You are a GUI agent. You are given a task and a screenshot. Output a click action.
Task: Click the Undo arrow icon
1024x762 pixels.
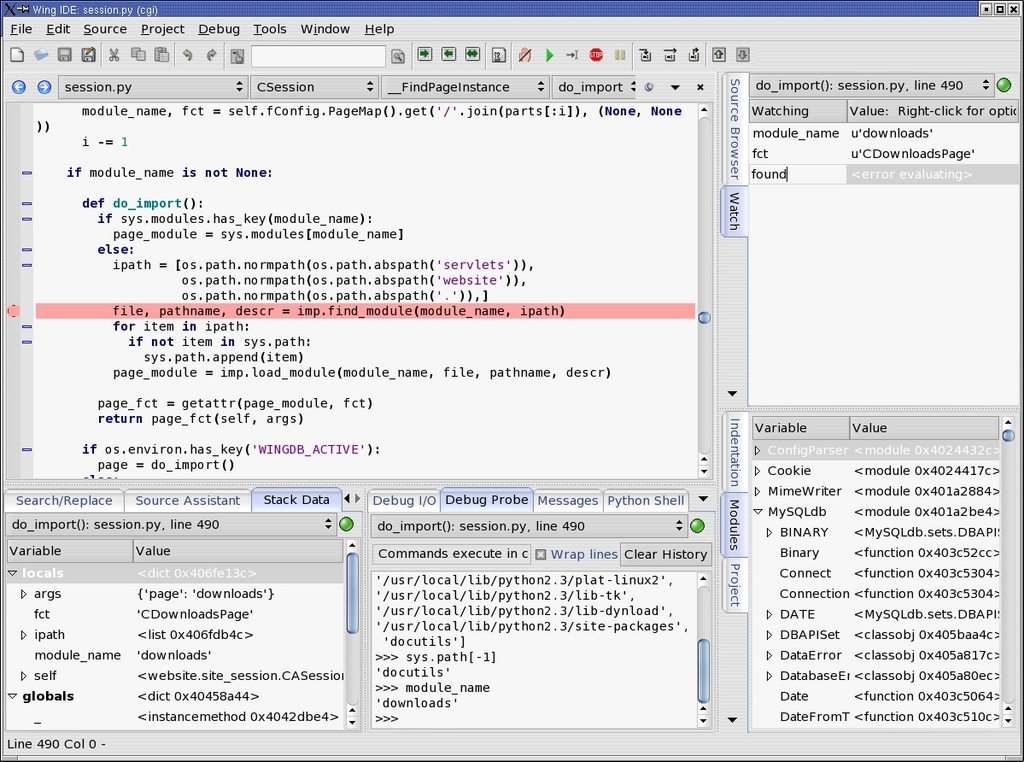pos(187,56)
